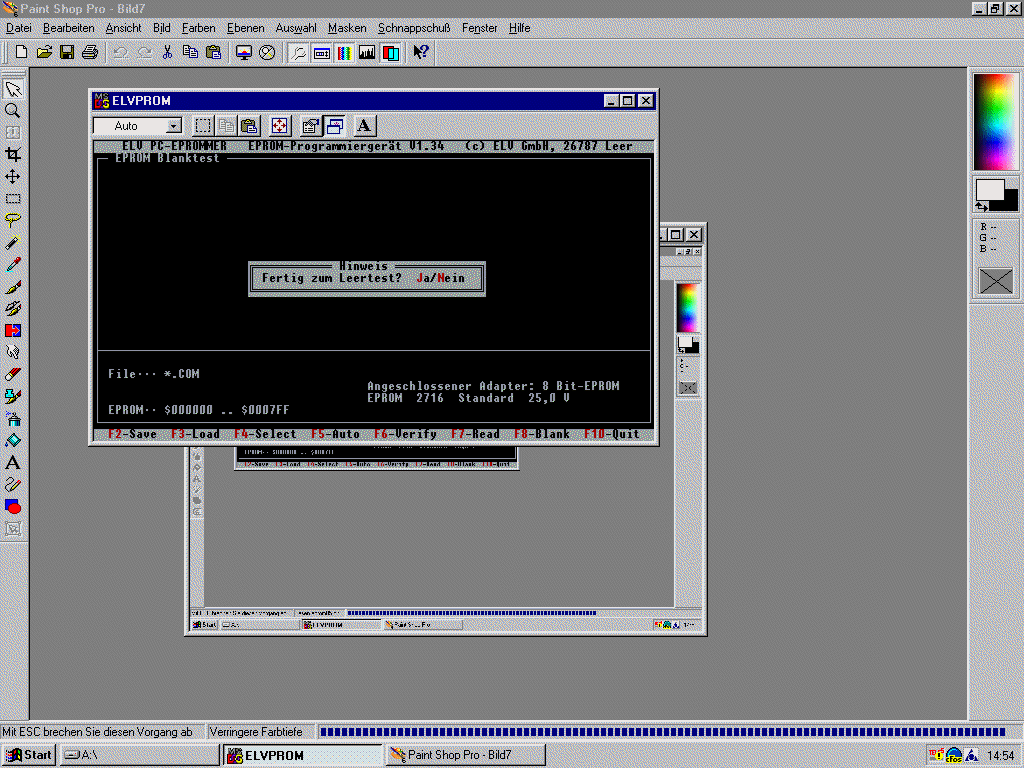The width and height of the screenshot is (1024, 768).
Task: Open the Masken menu
Action: point(347,28)
